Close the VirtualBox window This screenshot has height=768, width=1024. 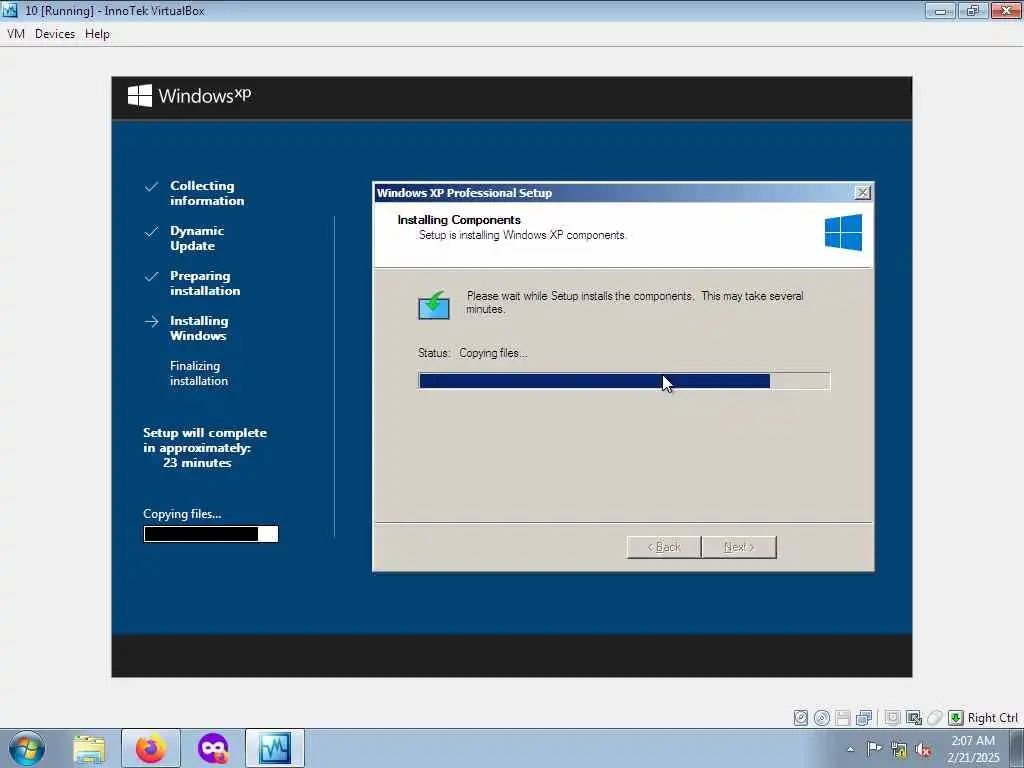tap(1006, 10)
